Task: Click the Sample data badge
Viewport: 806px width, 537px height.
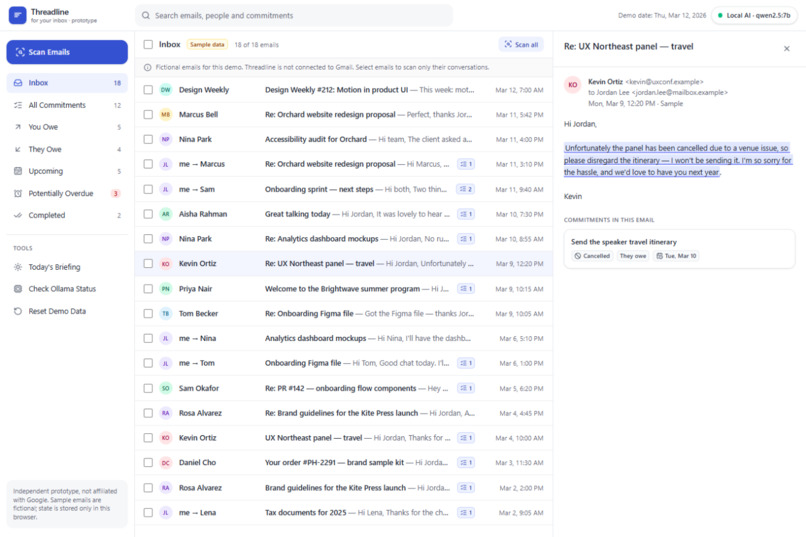Action: pyautogui.click(x=207, y=45)
